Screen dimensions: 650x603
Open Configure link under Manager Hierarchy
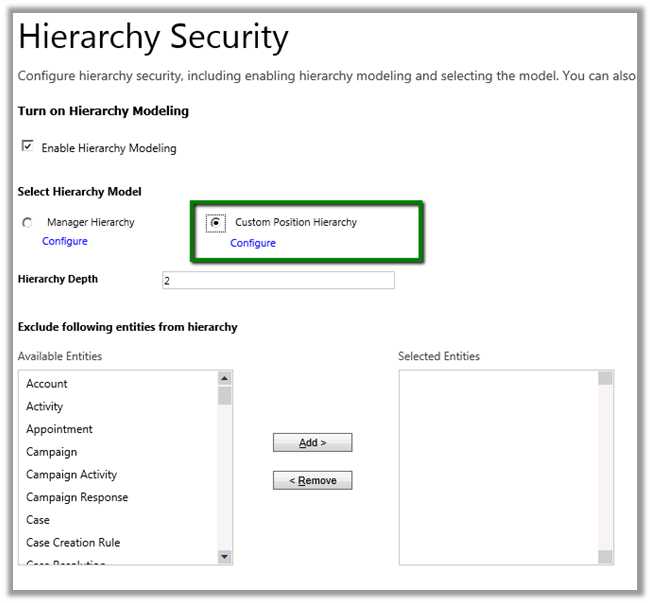(x=64, y=241)
